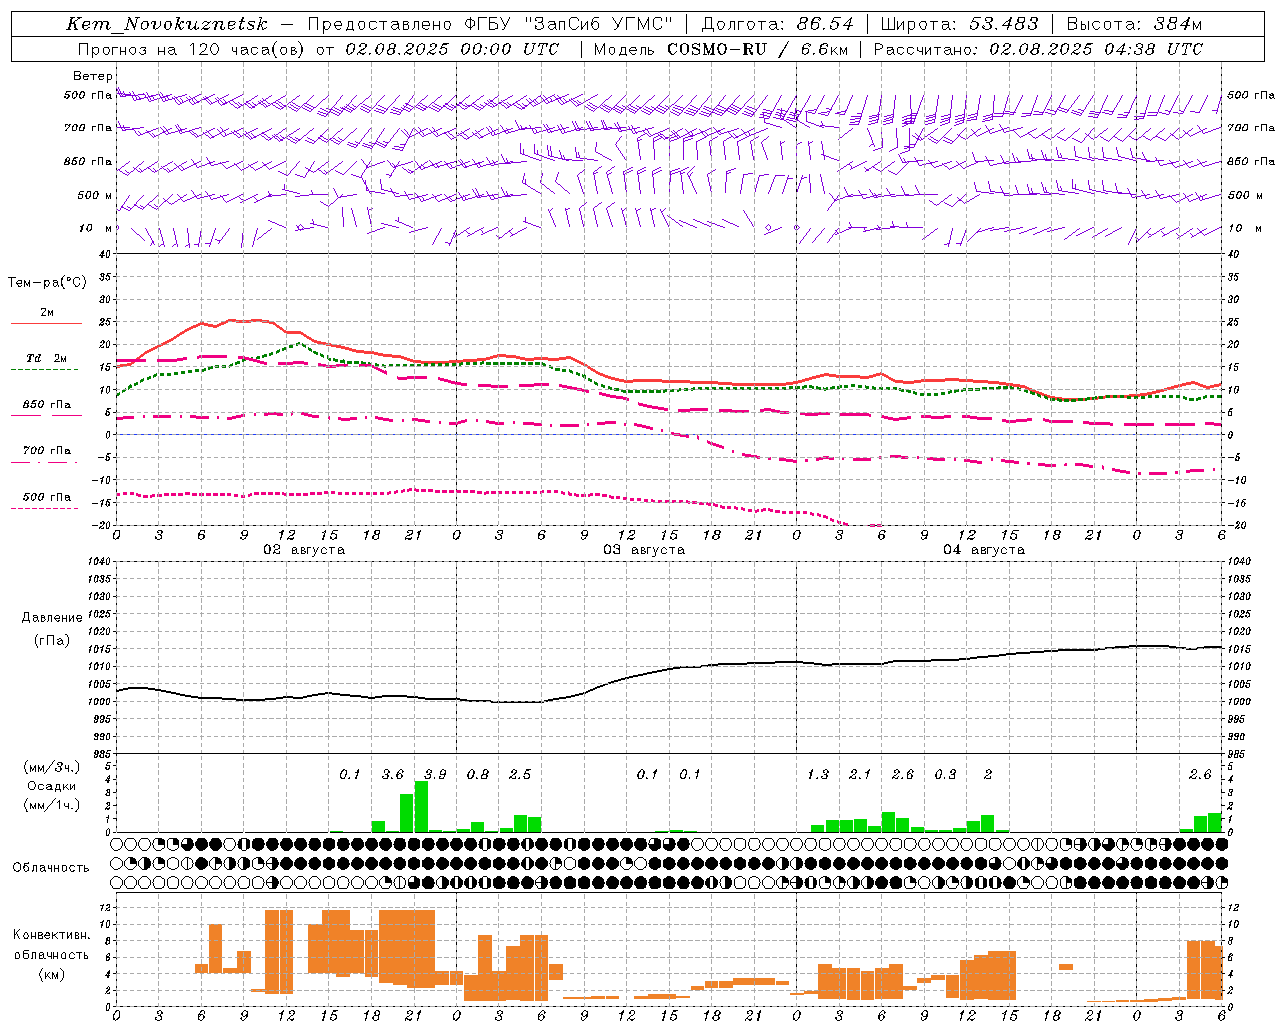The image size is (1280, 1024).
Task: Click the '(мм/1ч.)' precipitation unit label
Action: pos(52,805)
